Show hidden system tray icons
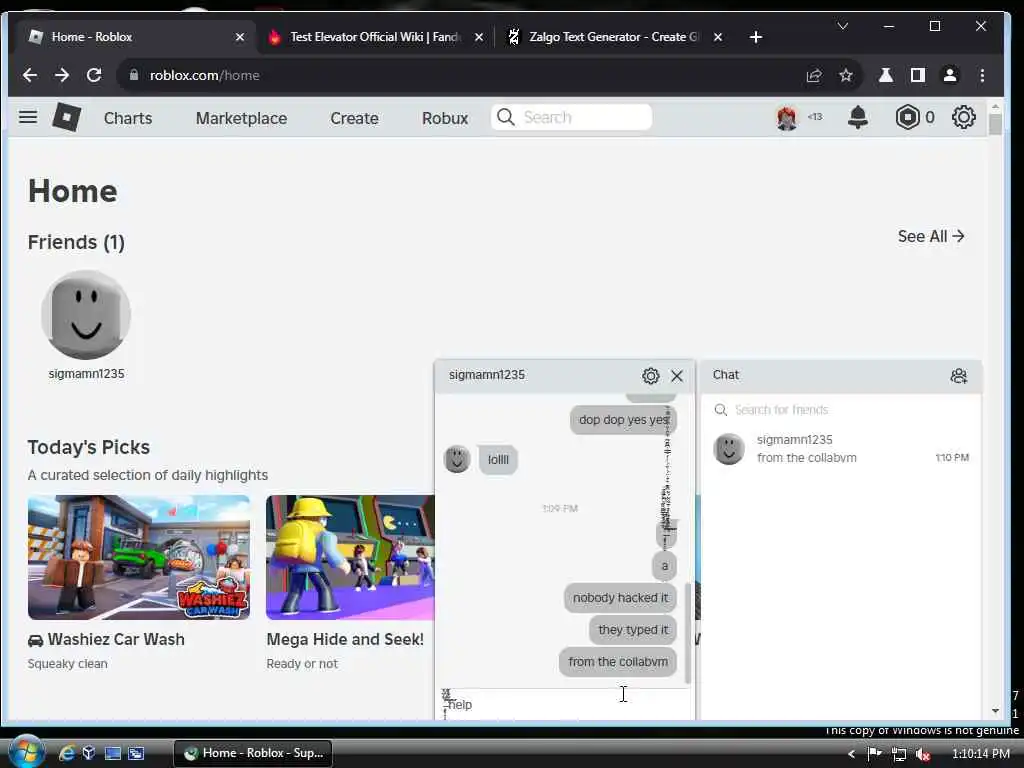The height and width of the screenshot is (768, 1024). (x=851, y=754)
